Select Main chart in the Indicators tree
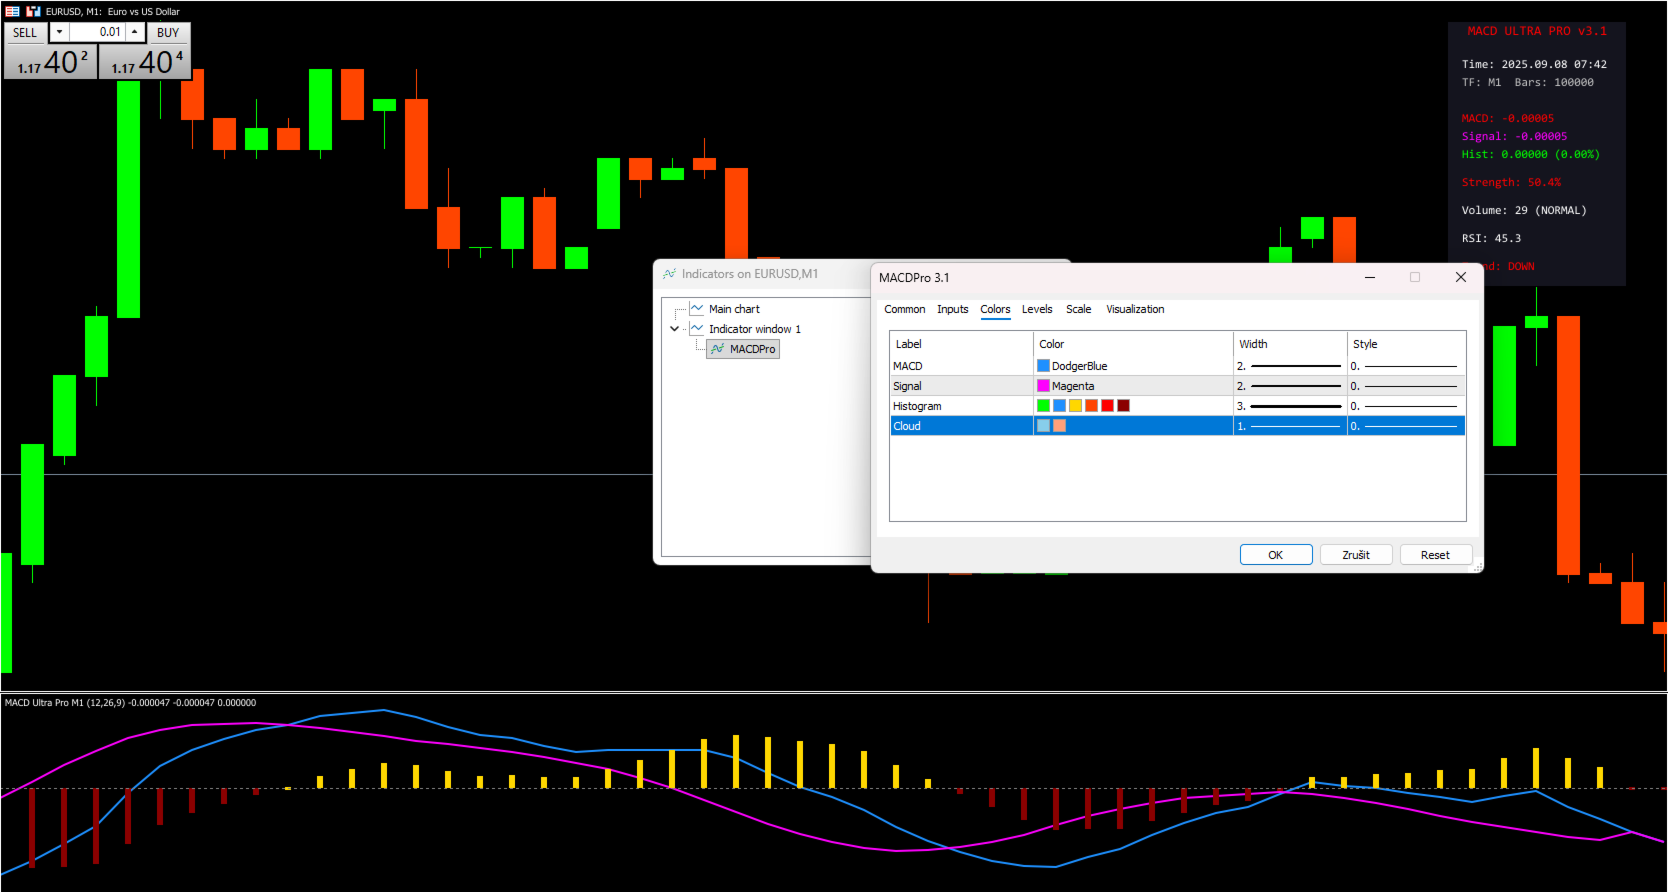This screenshot has height=892, width=1668. click(734, 309)
